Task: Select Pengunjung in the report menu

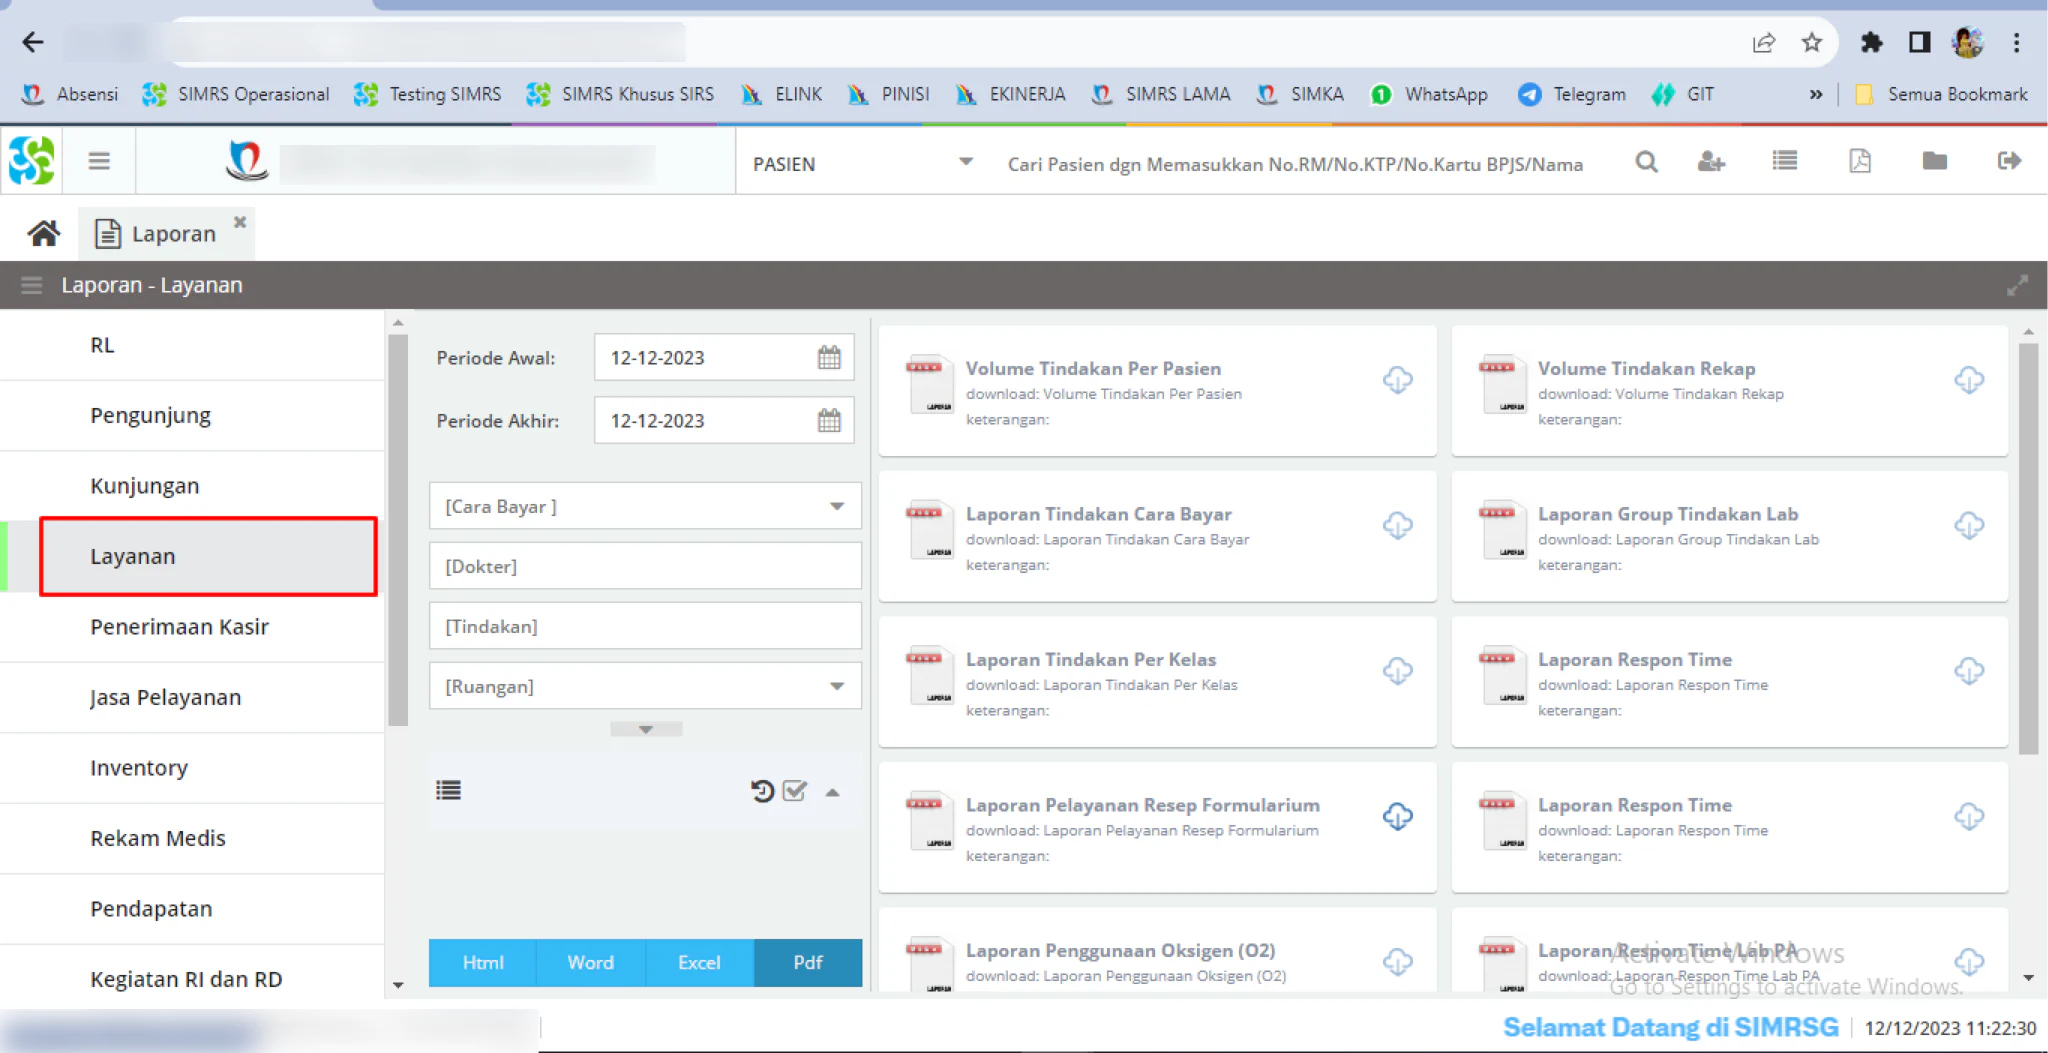Action: [192, 415]
